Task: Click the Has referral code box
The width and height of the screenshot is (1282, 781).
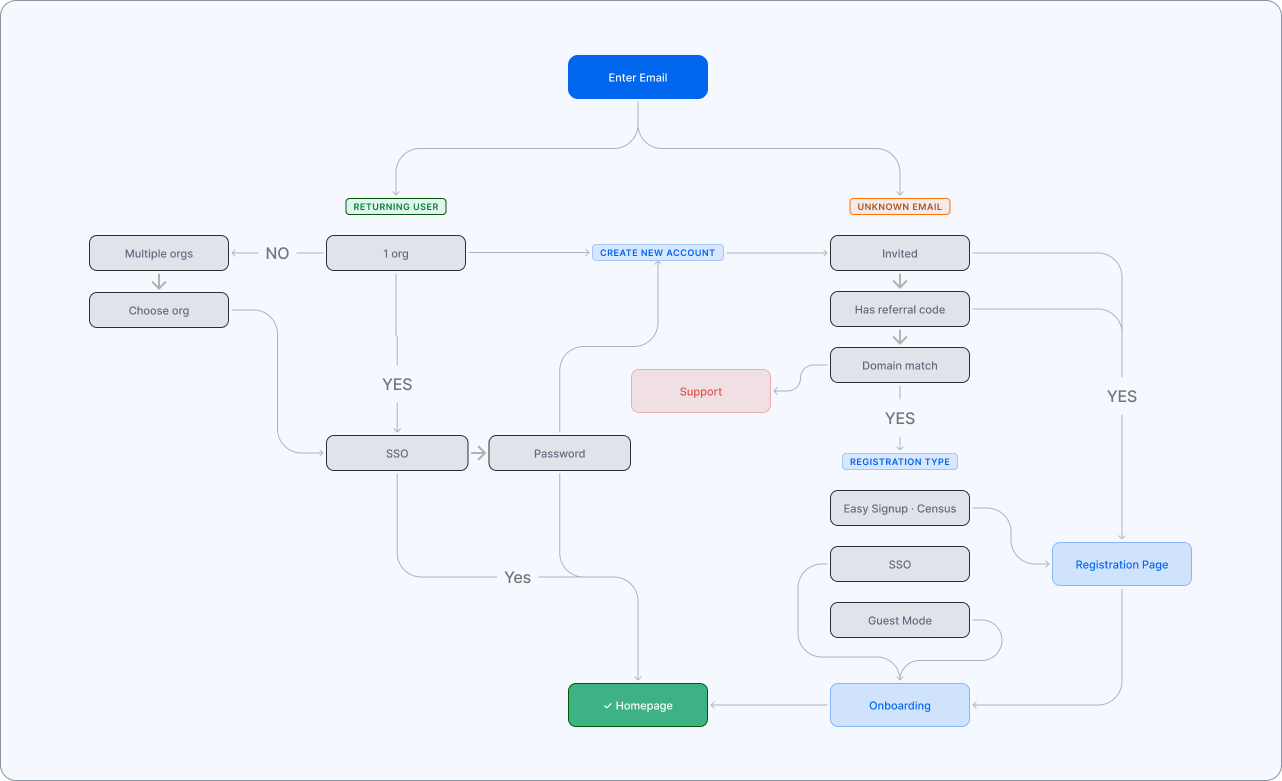Action: point(900,309)
